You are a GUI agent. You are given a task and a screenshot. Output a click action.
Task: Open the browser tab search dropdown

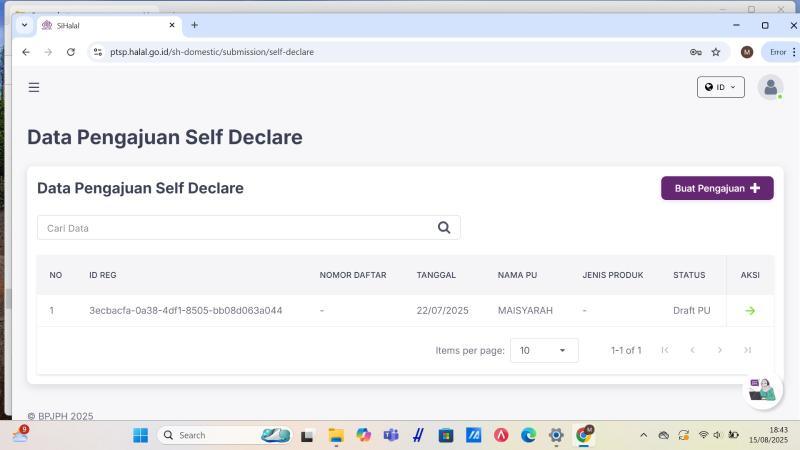pyautogui.click(x=25, y=25)
